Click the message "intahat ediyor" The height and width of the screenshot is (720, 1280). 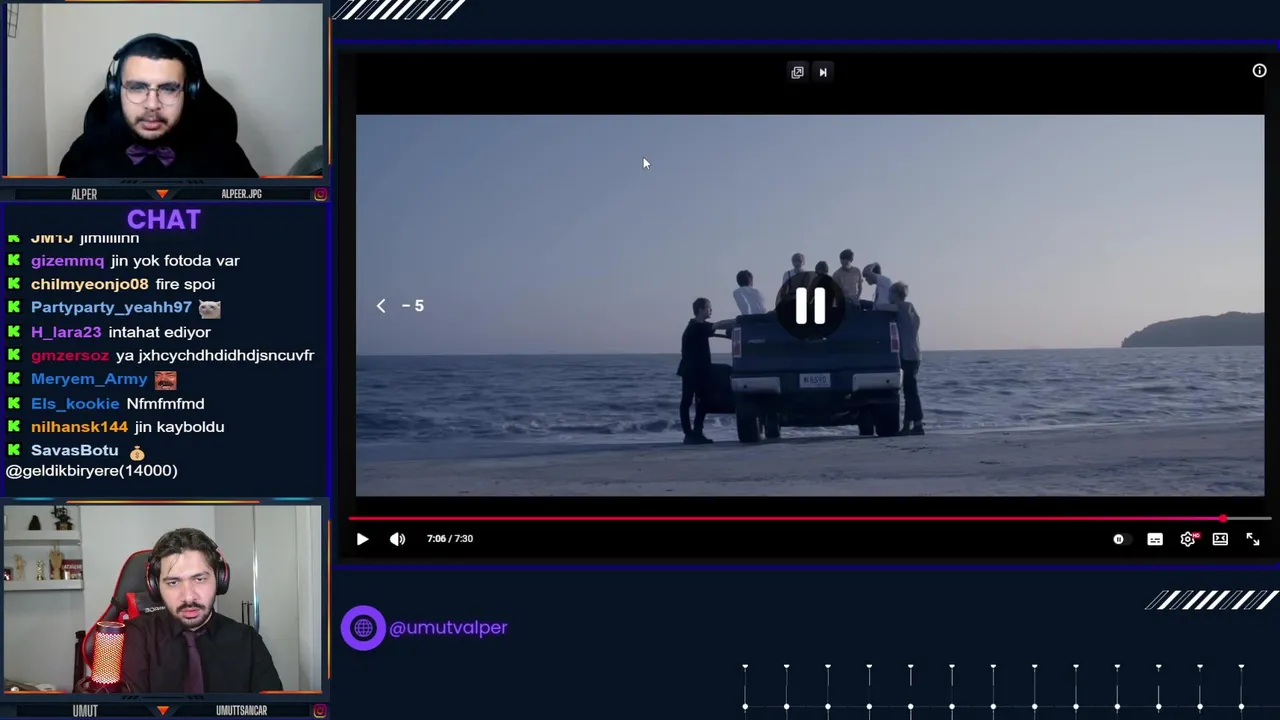pyautogui.click(x=159, y=332)
